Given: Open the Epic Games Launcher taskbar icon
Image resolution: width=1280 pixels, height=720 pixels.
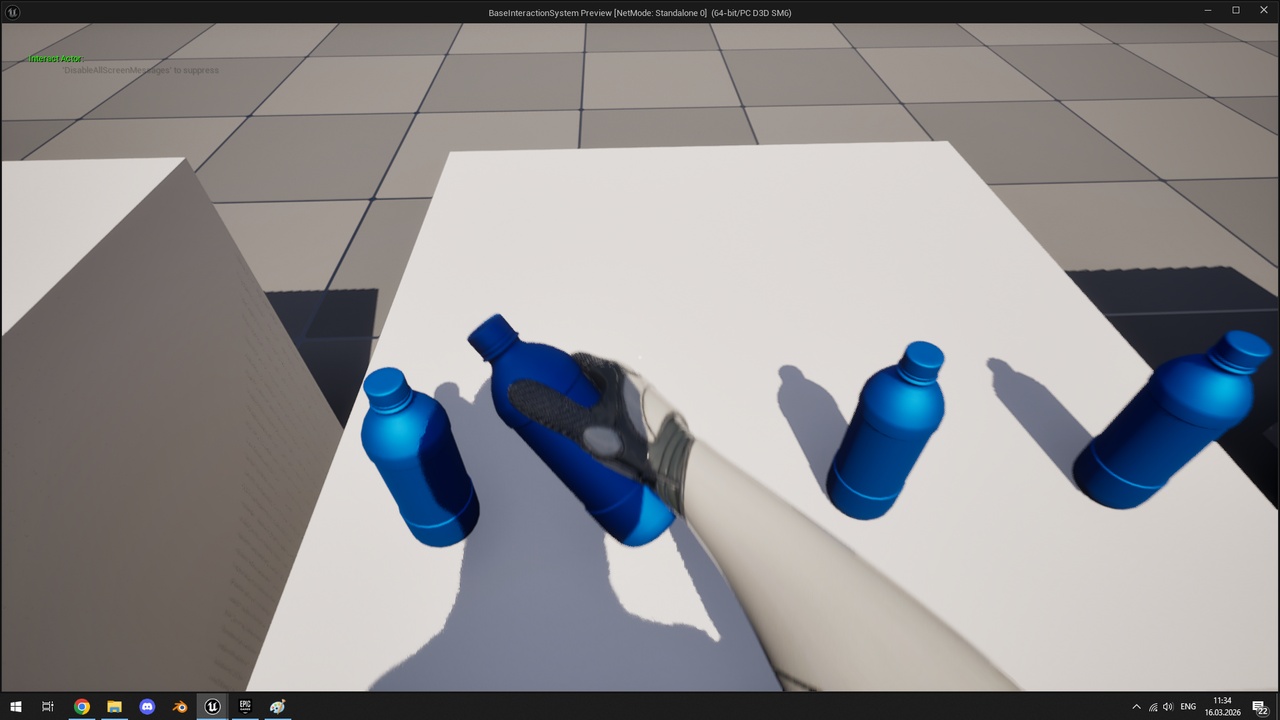Looking at the screenshot, I should 245,706.
